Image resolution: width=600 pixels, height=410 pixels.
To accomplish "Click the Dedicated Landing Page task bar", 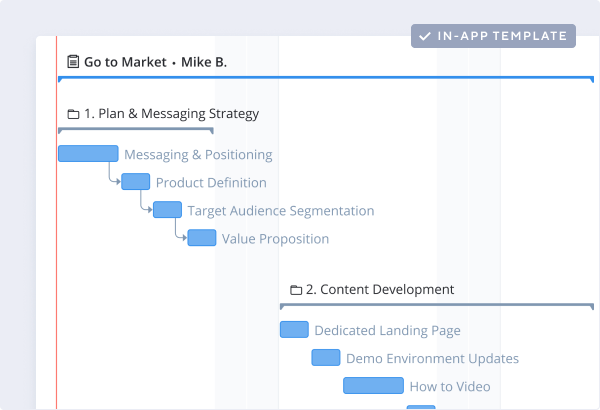I will (294, 330).
